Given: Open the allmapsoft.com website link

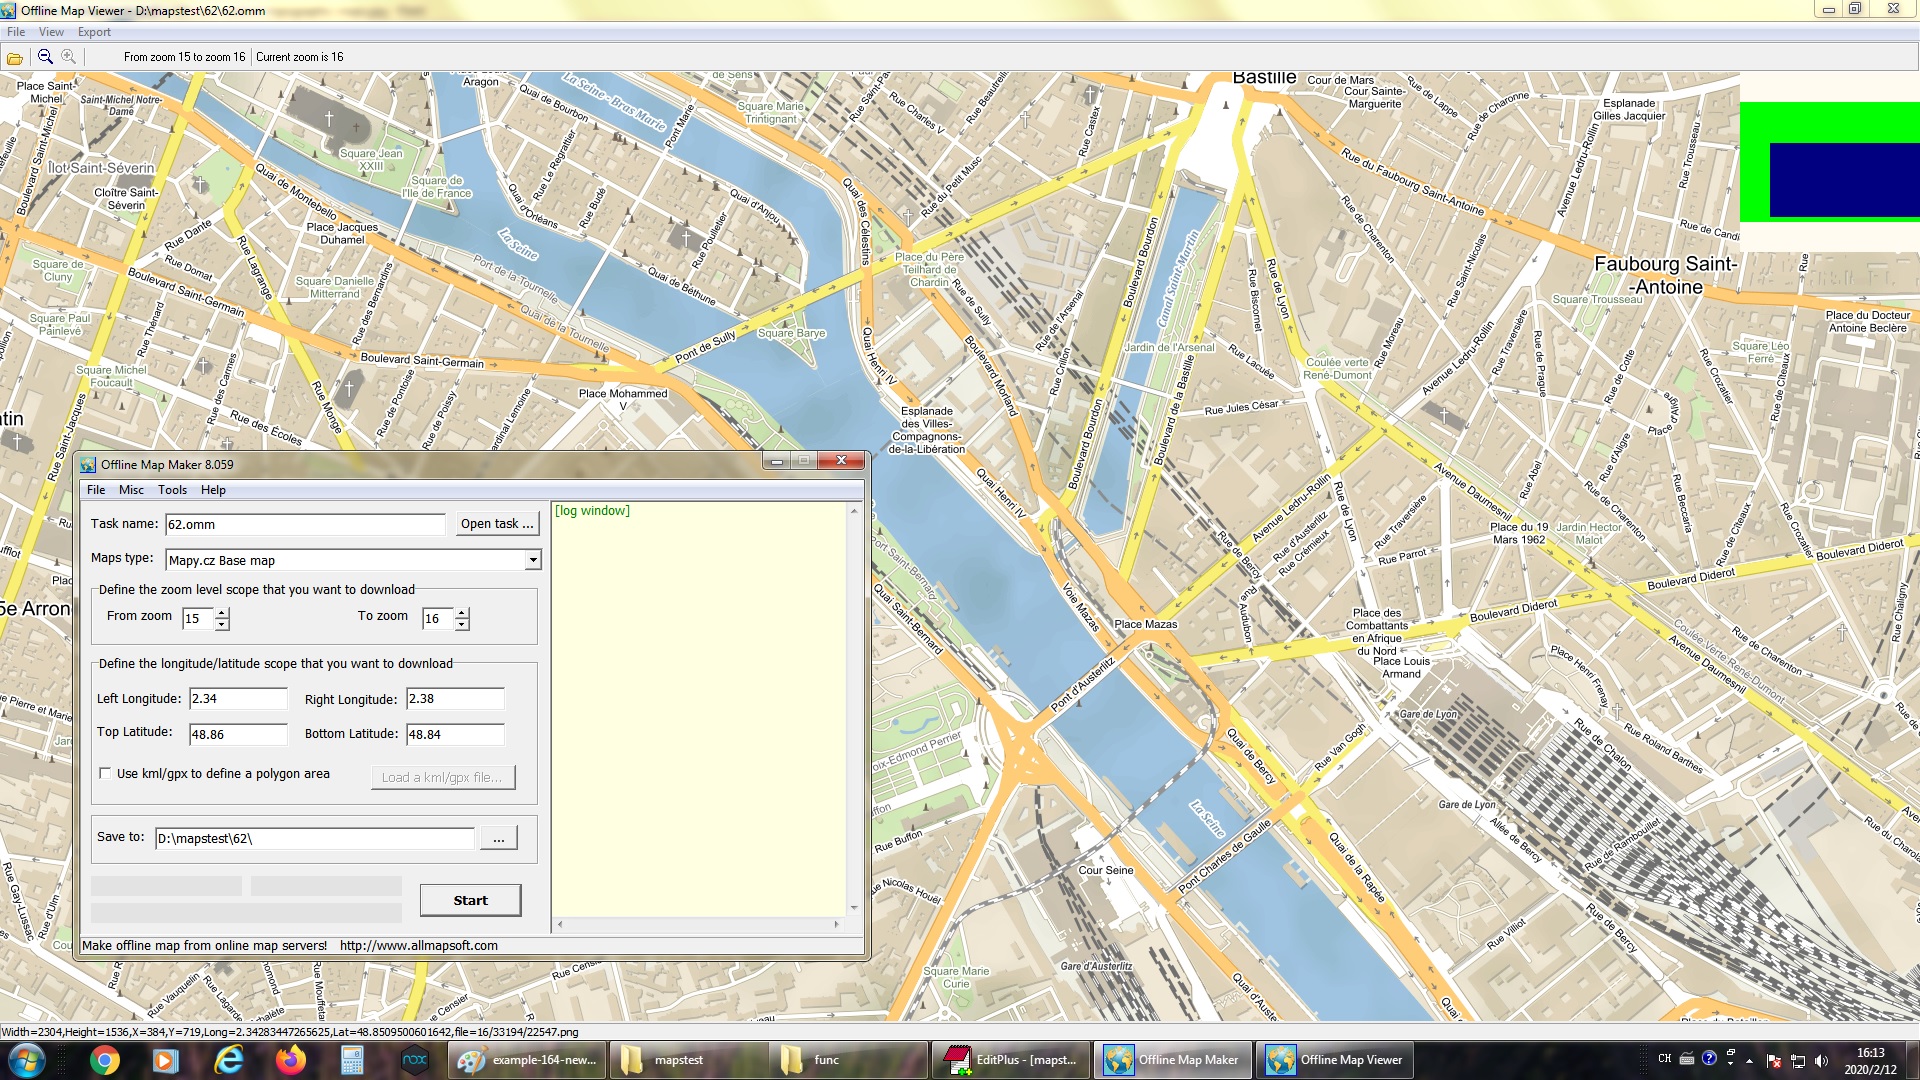Looking at the screenshot, I should pos(418,945).
